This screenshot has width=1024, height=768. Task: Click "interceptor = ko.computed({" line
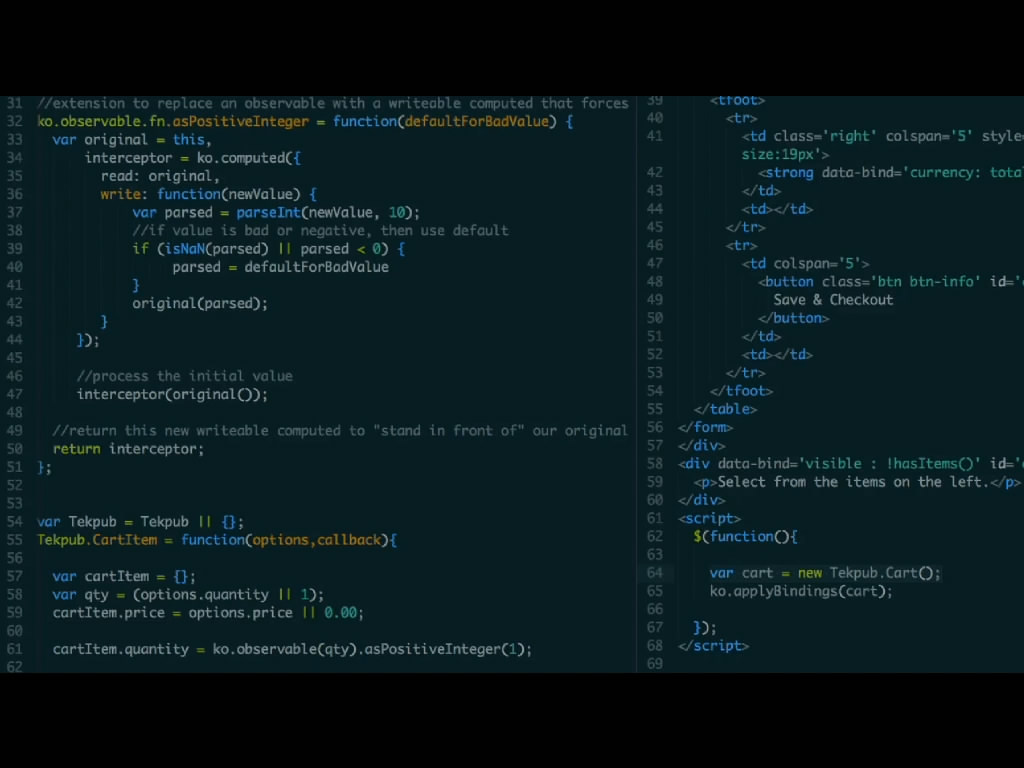[193, 158]
